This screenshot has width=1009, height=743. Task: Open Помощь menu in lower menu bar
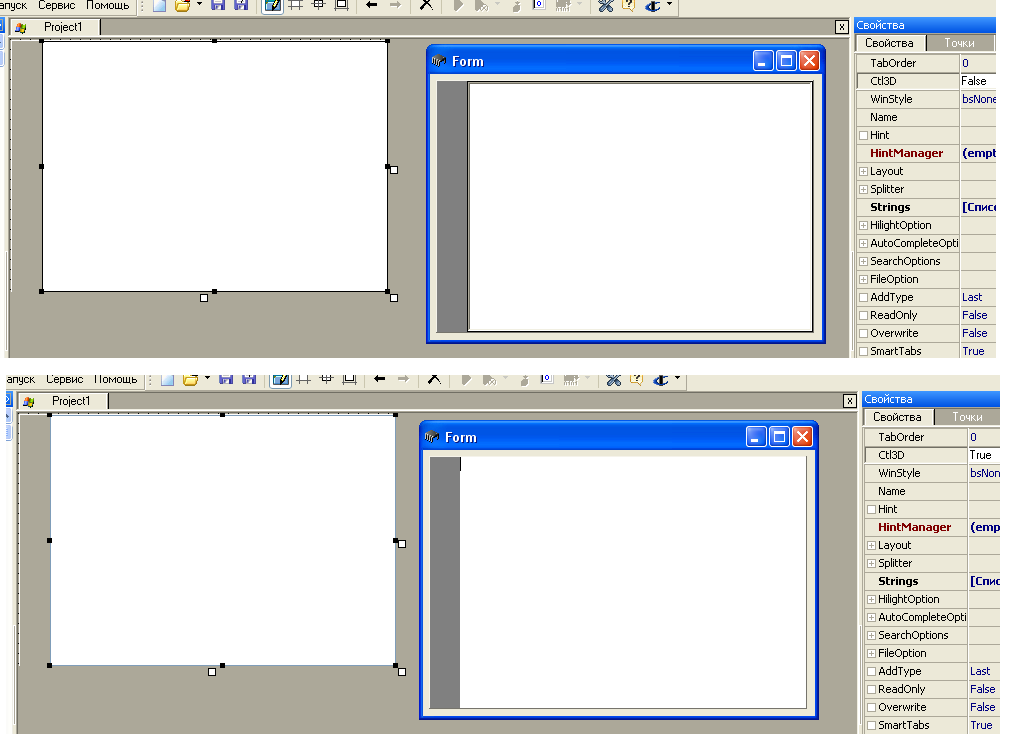pos(116,379)
